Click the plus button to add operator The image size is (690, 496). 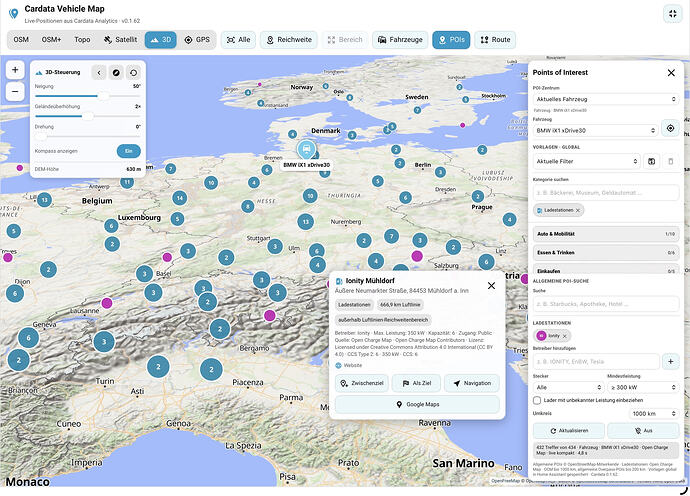point(671,361)
